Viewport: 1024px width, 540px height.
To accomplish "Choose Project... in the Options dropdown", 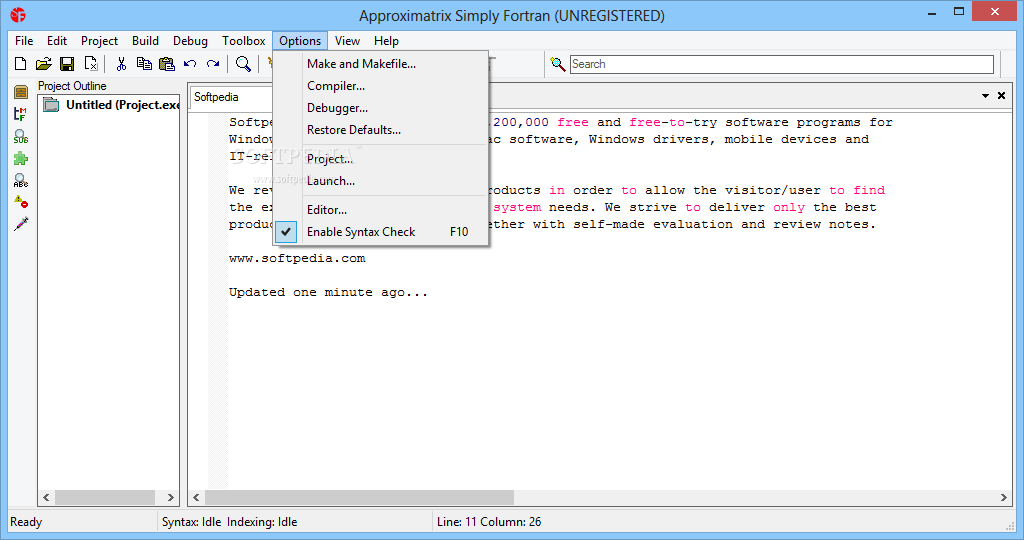I will click(x=381, y=159).
